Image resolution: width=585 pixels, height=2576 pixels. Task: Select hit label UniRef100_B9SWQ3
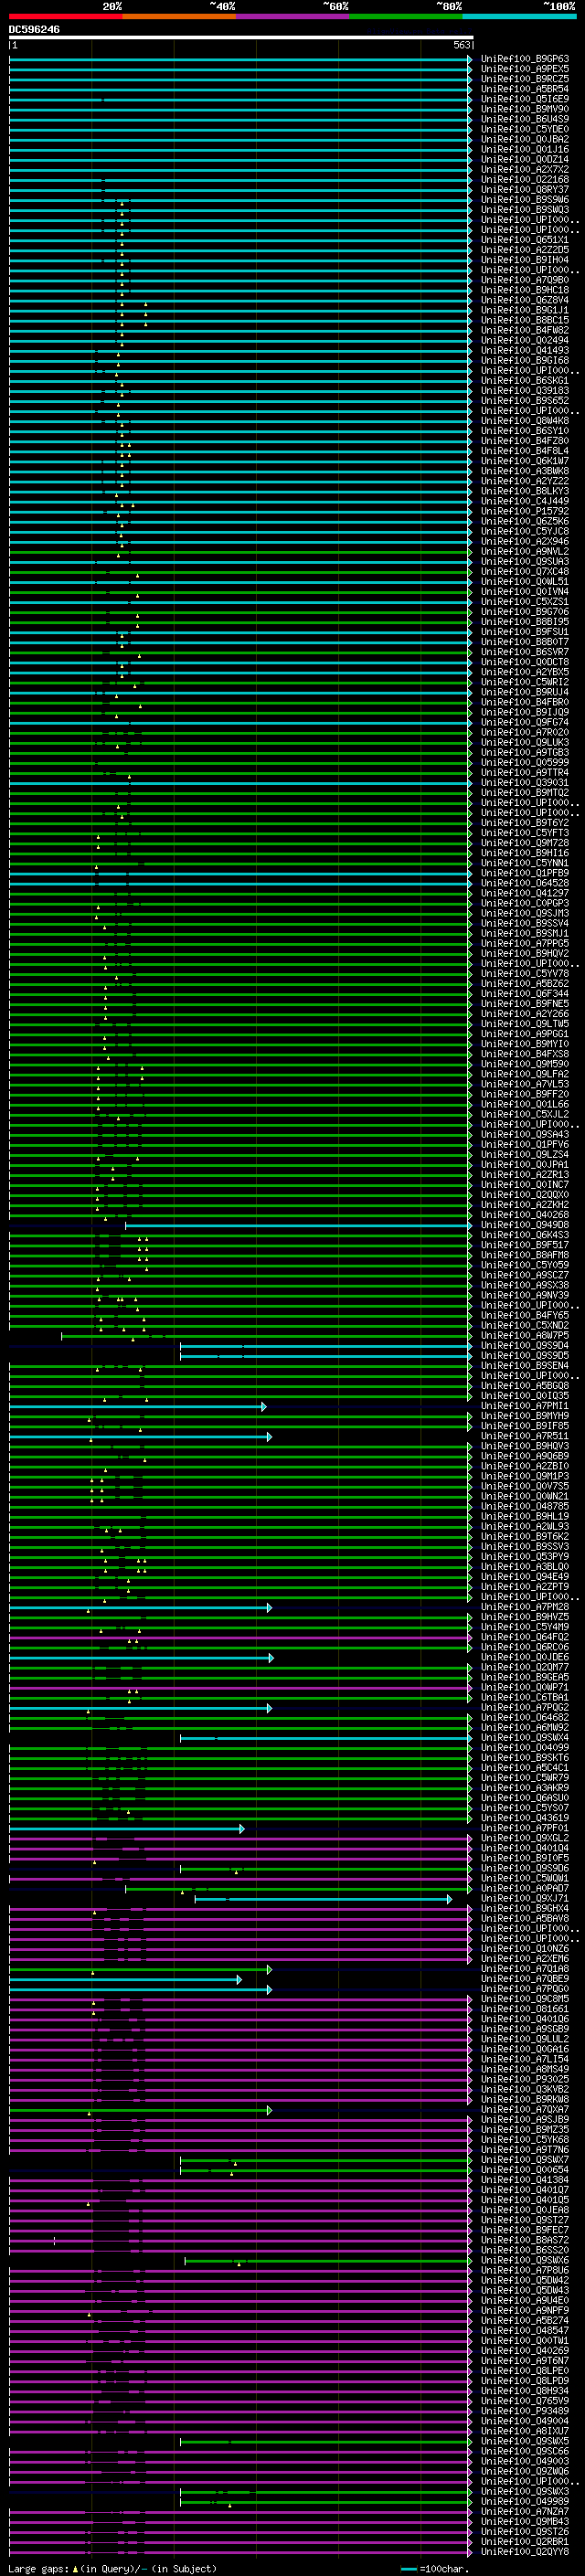pos(525,210)
